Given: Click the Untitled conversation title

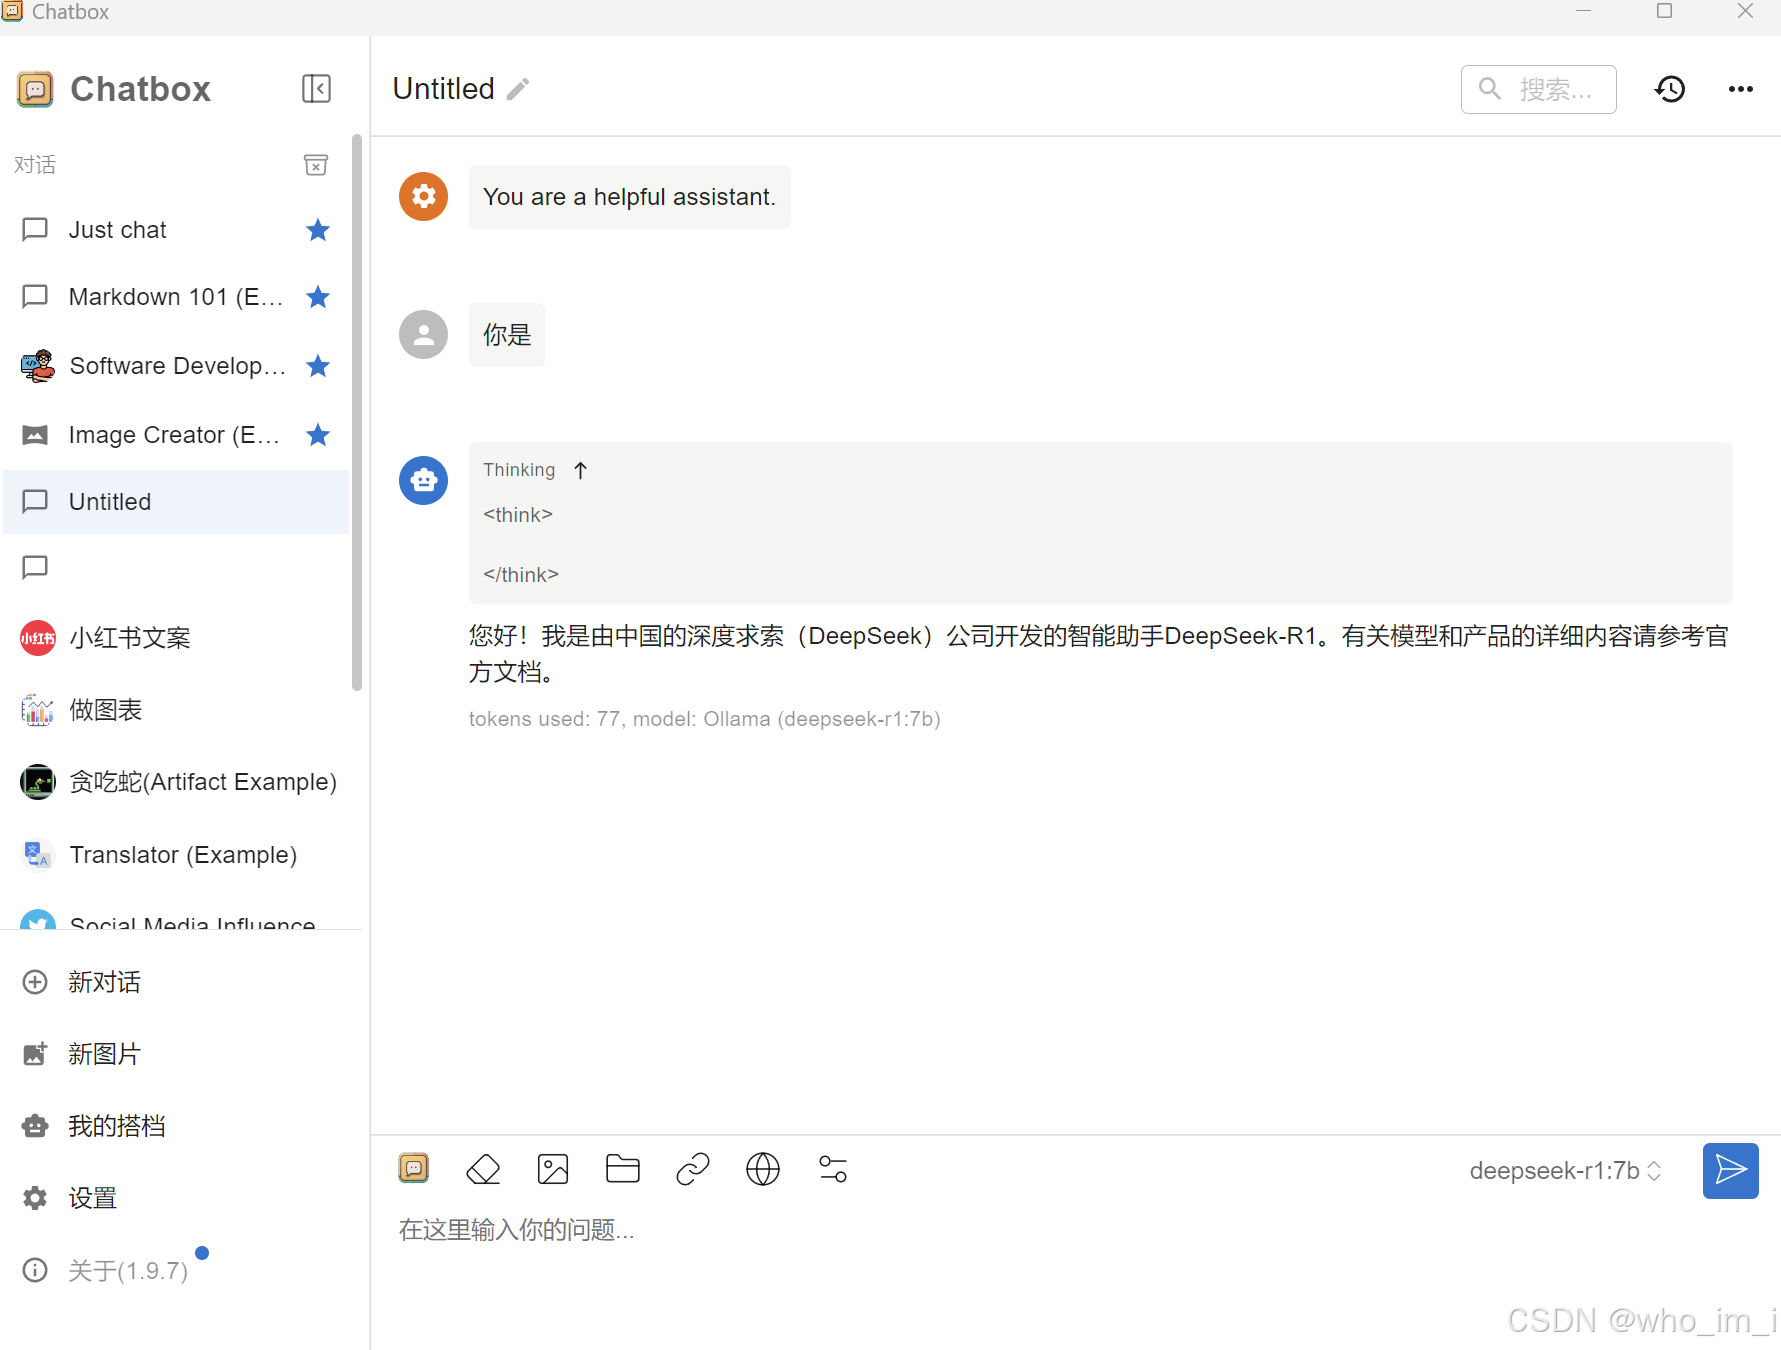Looking at the screenshot, I should [443, 89].
